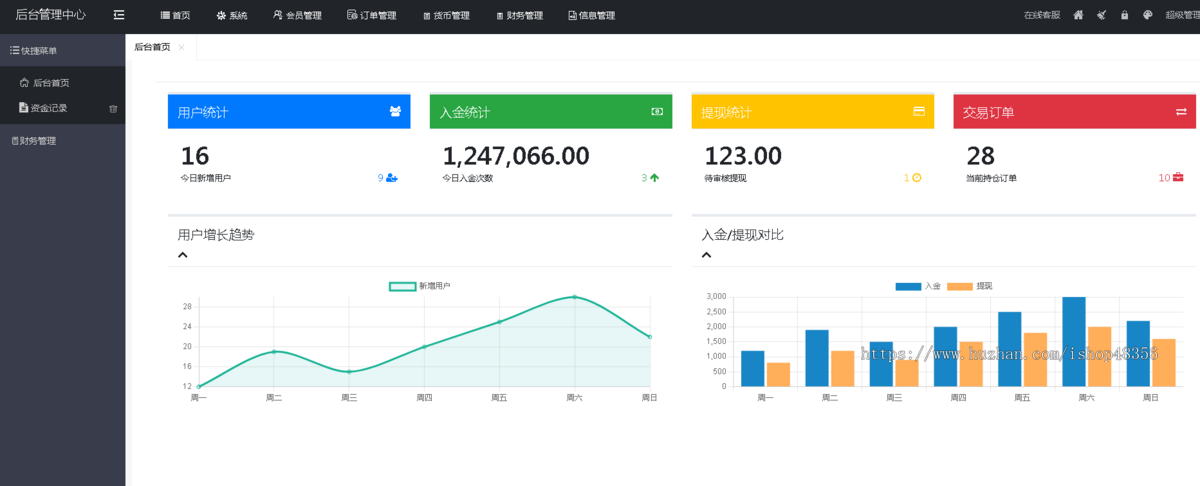Click the green up arrow next to 3

click(655, 178)
